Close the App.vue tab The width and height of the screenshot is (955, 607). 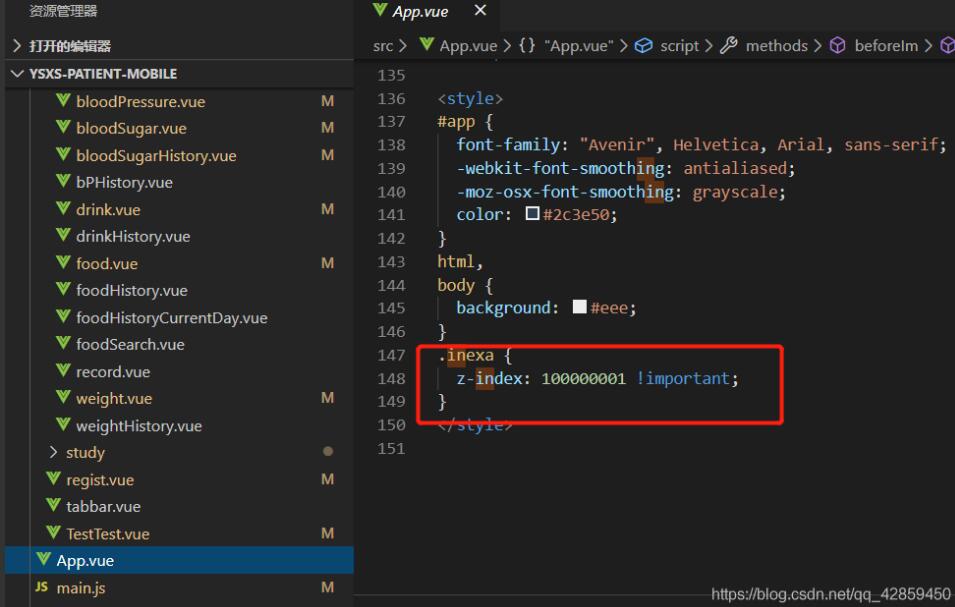[x=480, y=11]
